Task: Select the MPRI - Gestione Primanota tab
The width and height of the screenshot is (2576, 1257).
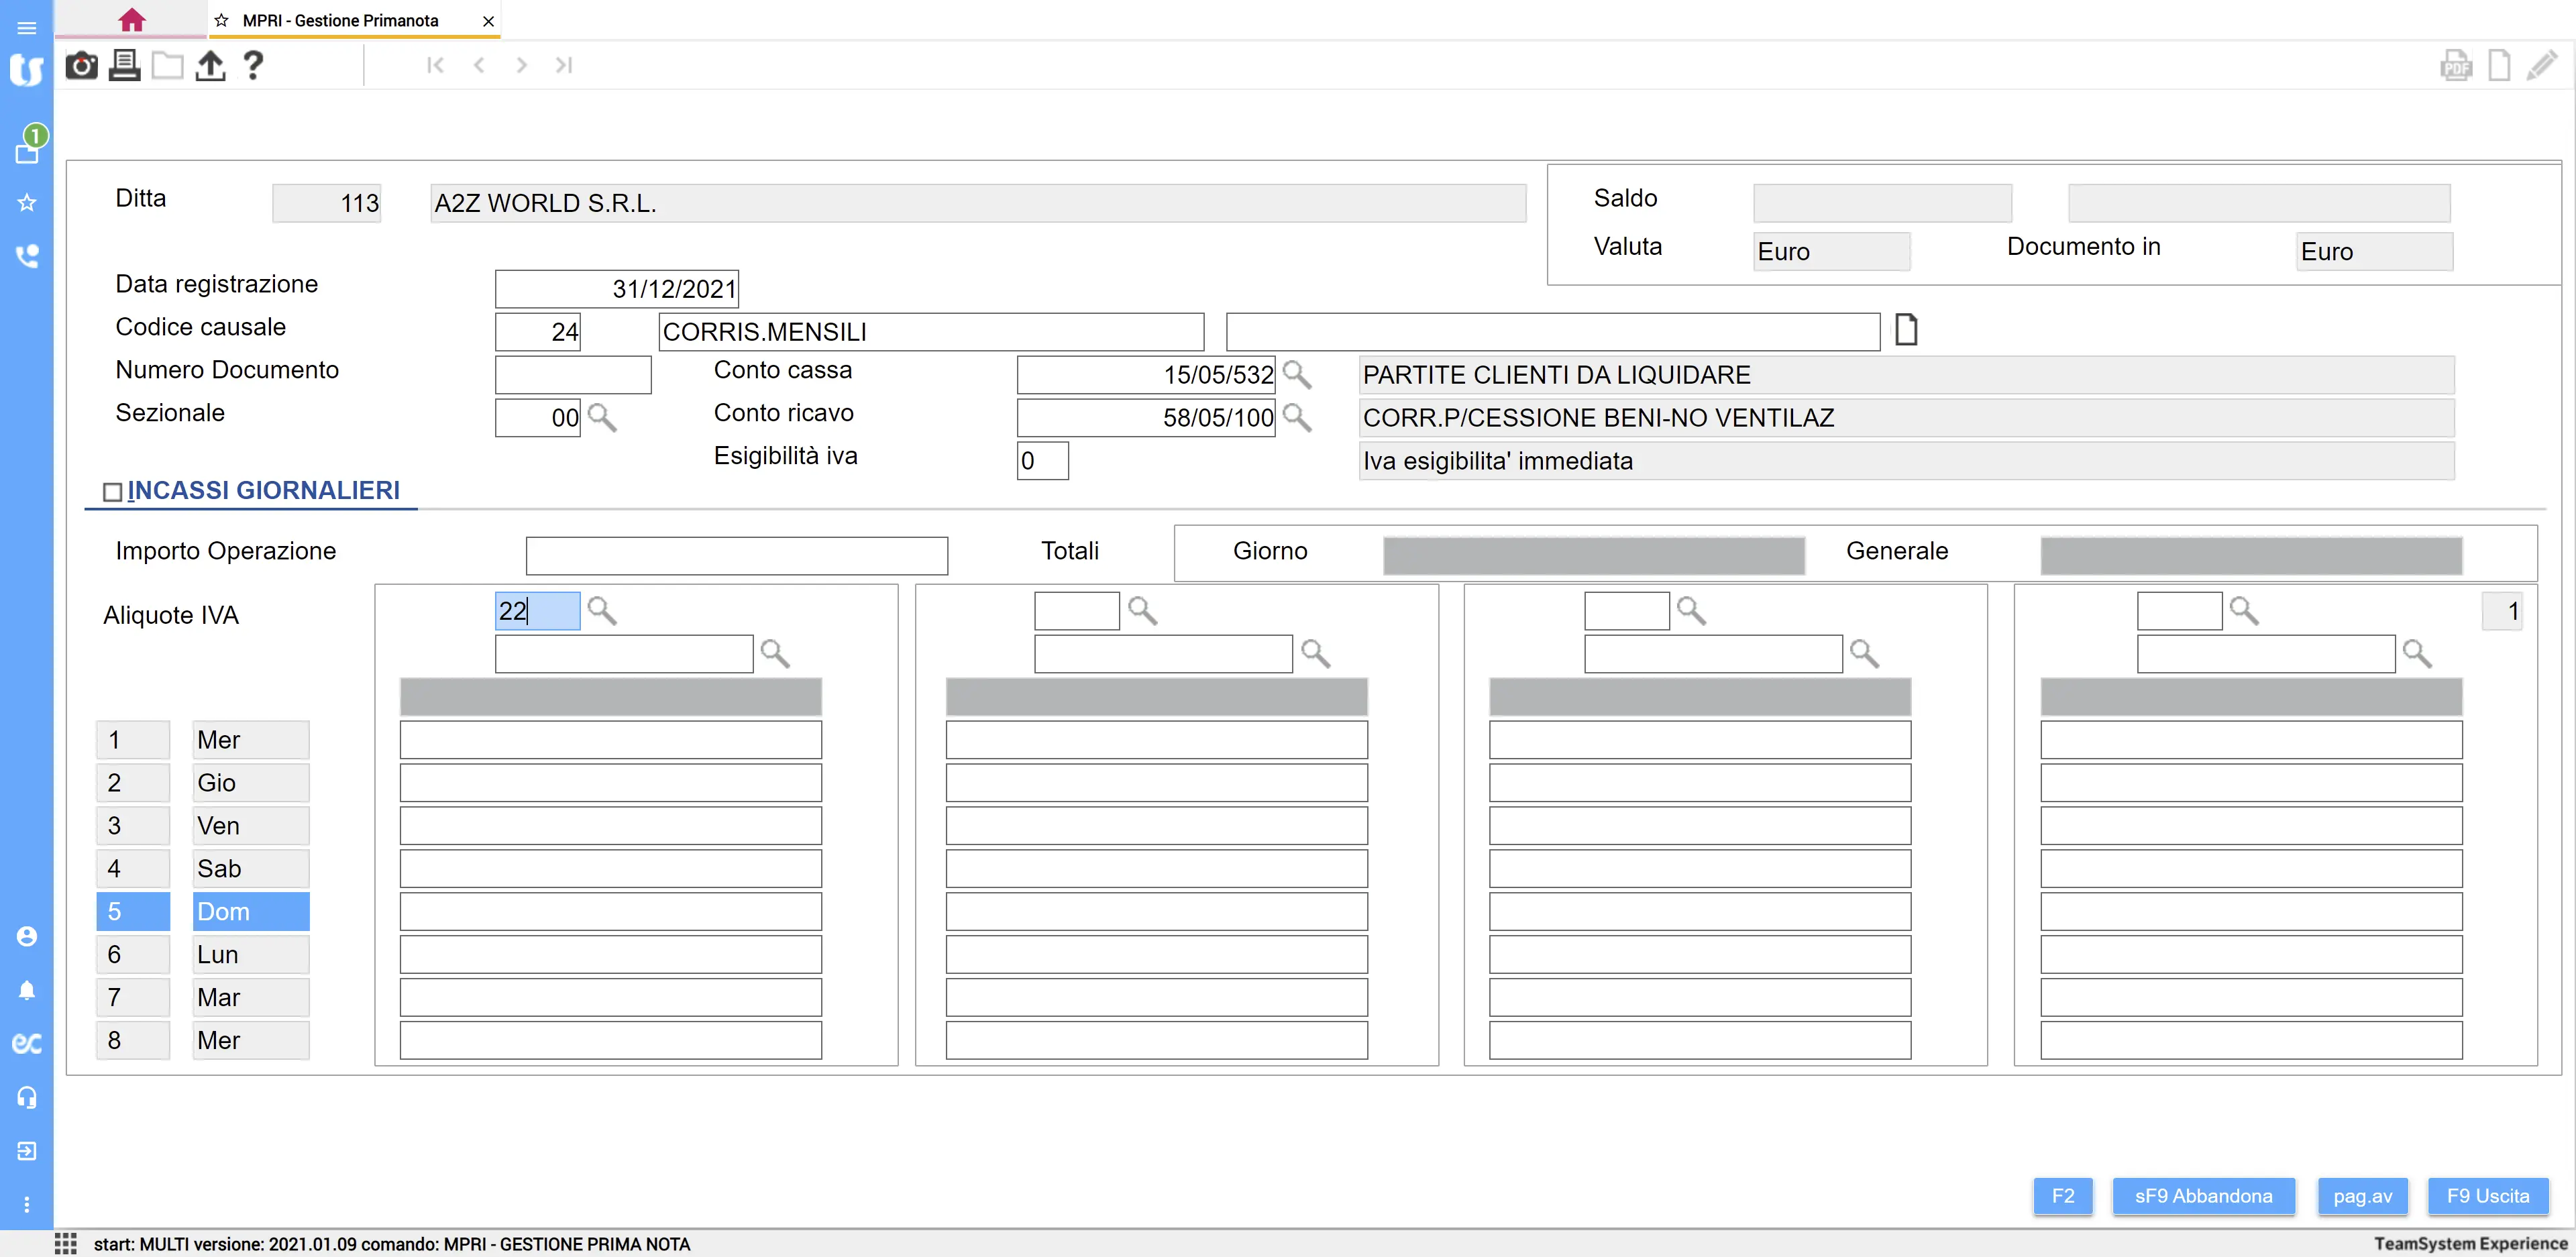Action: click(x=340, y=20)
